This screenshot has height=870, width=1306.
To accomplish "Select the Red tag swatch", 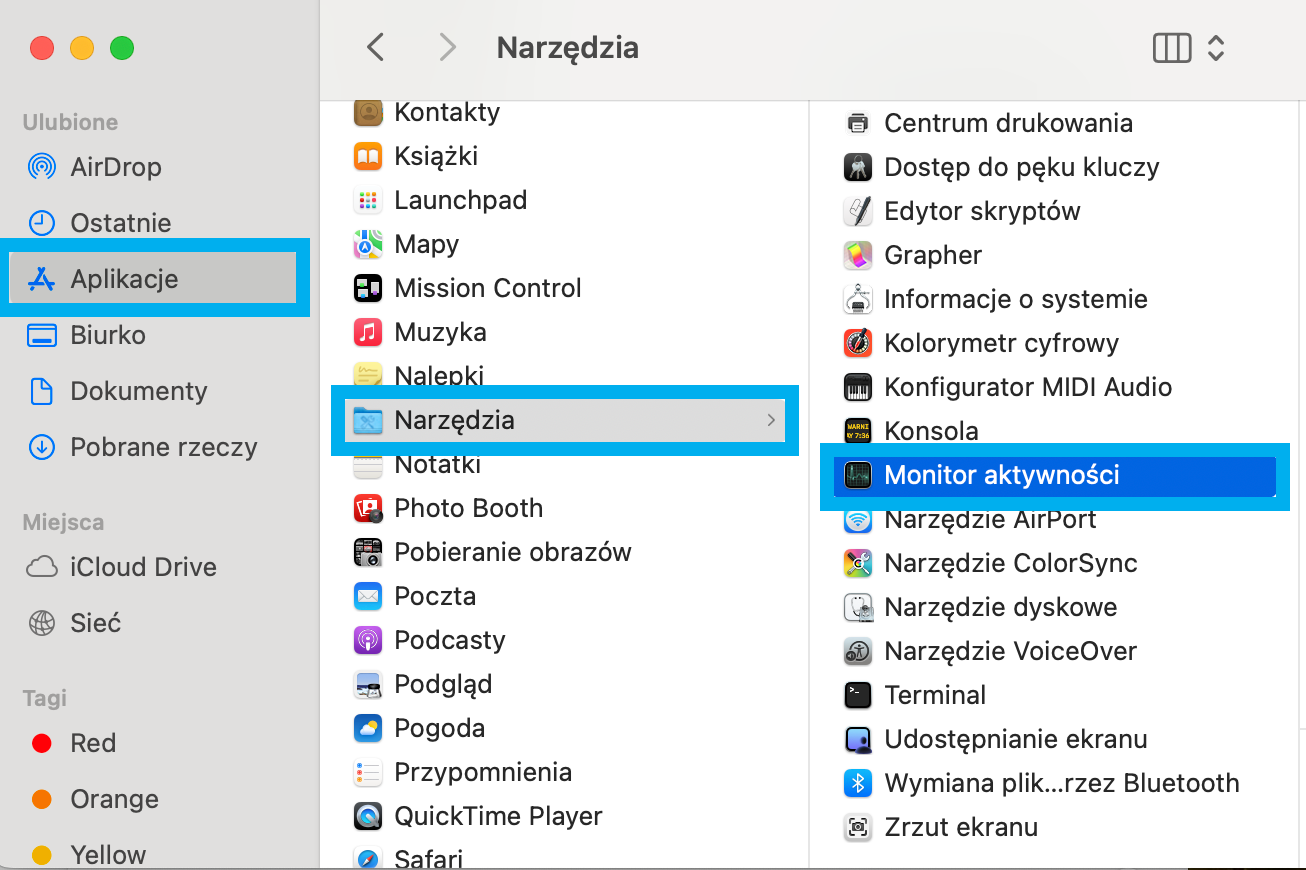I will click(41, 743).
